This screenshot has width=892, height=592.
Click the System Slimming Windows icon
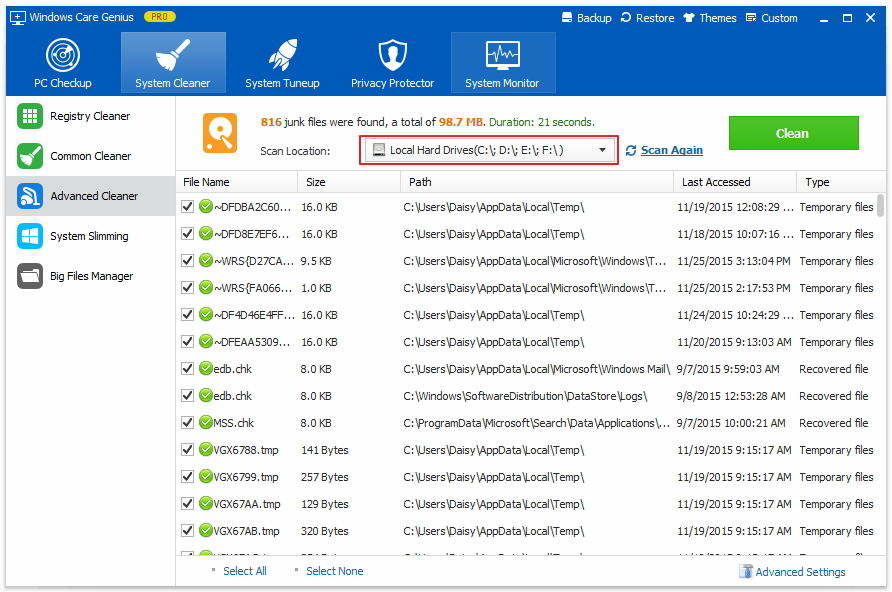pyautogui.click(x=30, y=236)
